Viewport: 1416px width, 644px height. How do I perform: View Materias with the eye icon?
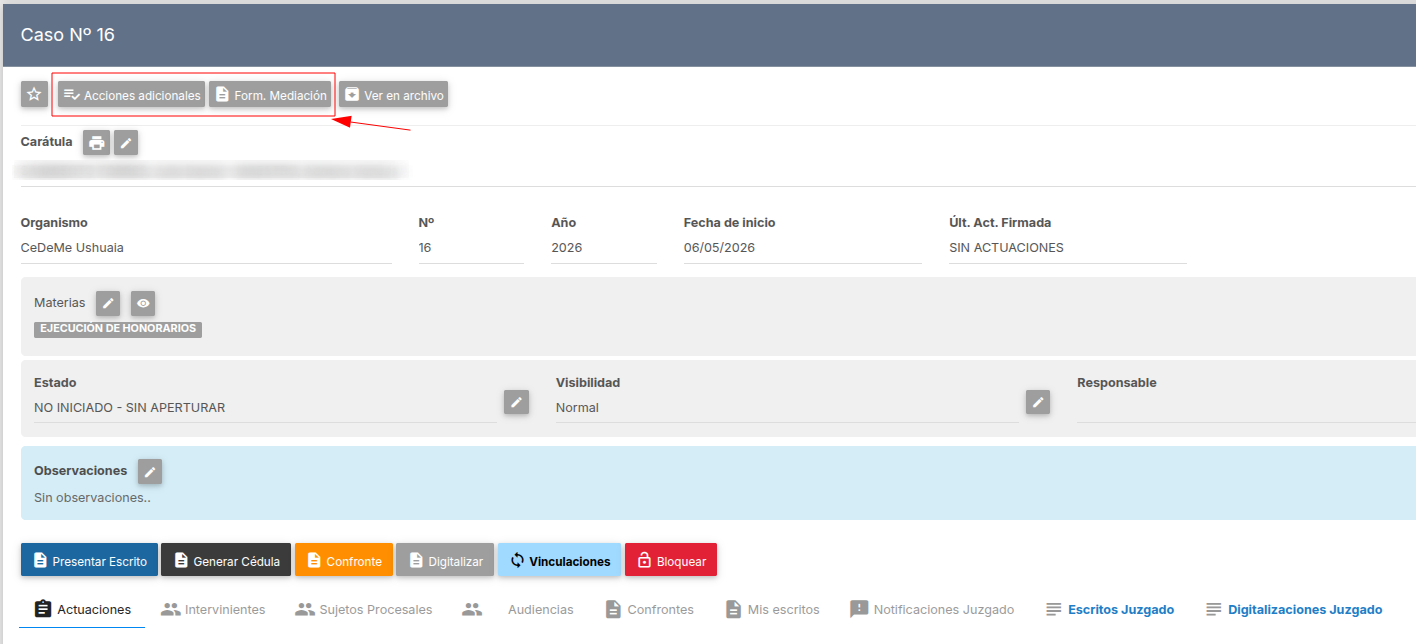tap(143, 303)
